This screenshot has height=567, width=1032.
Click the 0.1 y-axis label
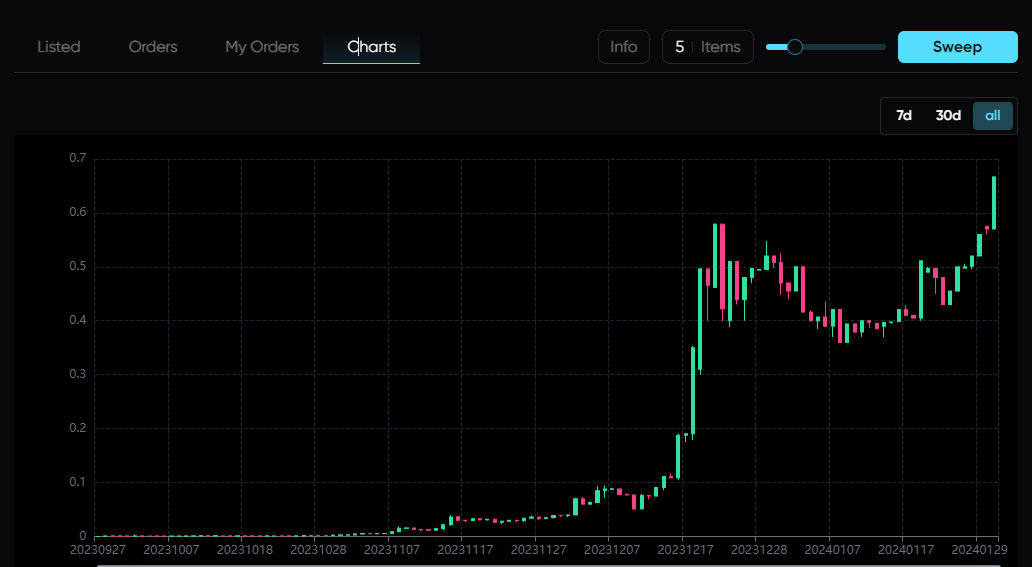[x=78, y=482]
